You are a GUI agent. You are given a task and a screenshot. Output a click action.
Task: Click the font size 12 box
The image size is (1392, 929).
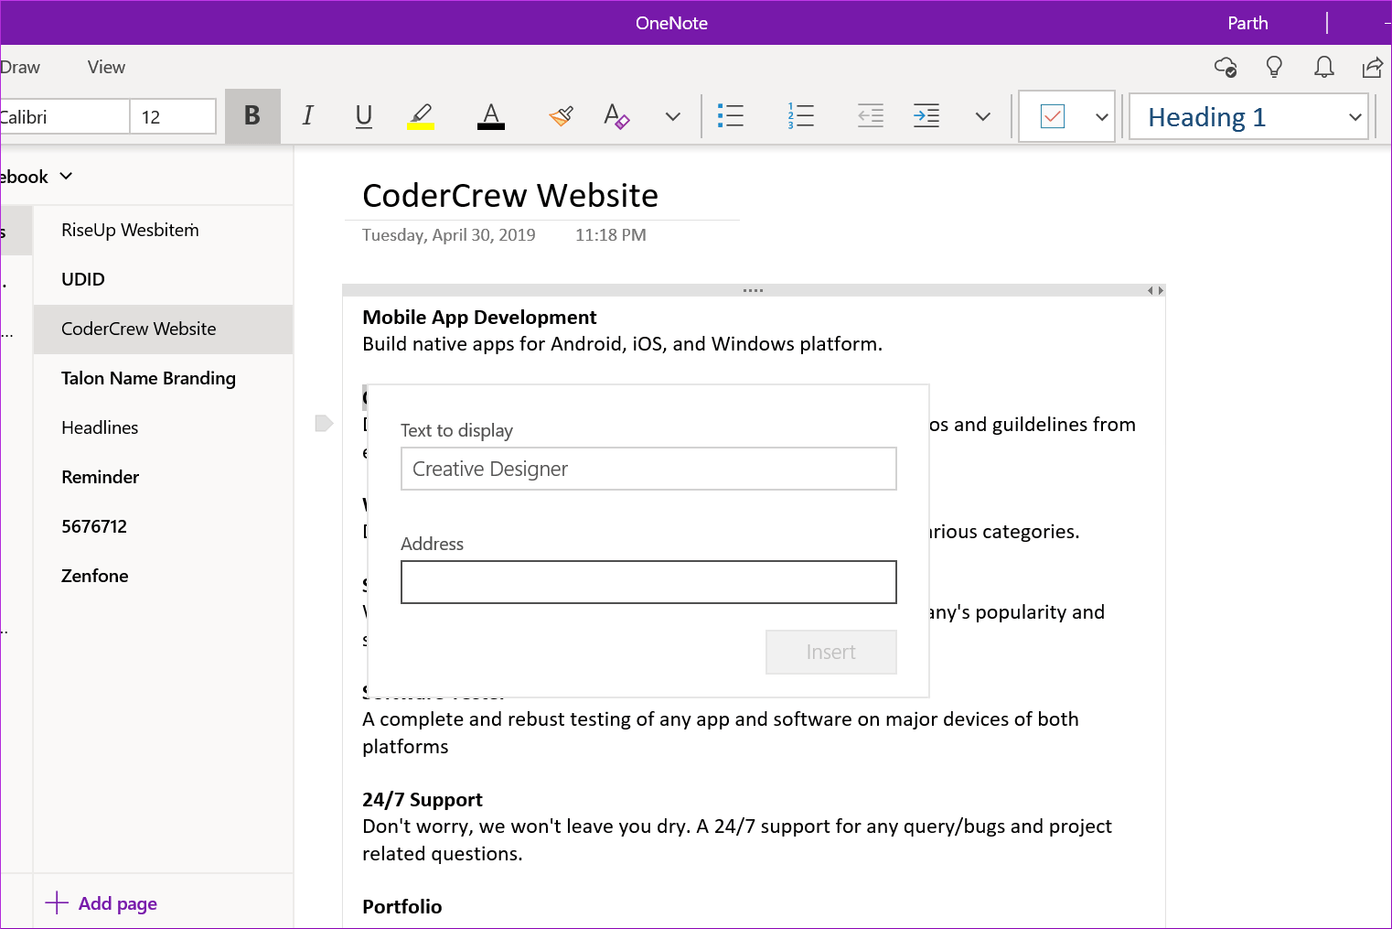click(x=173, y=117)
